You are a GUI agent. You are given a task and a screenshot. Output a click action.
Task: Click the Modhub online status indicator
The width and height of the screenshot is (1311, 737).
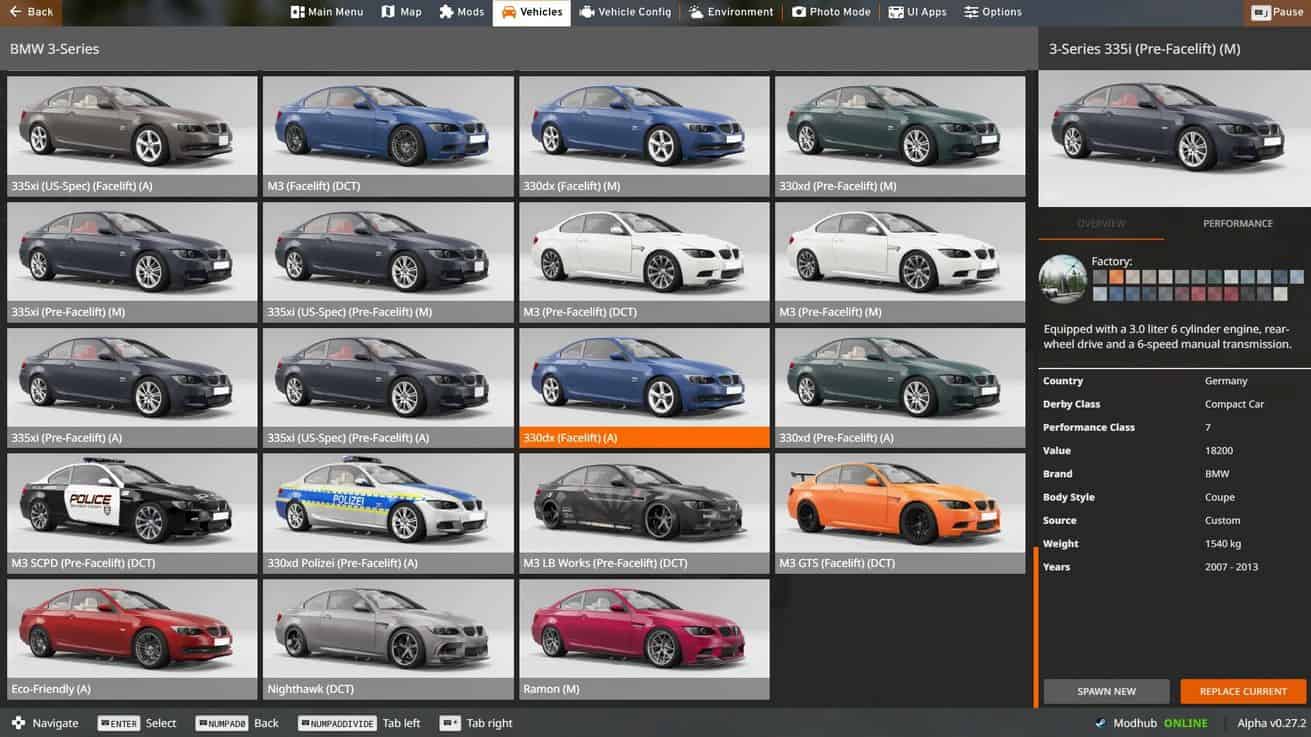coord(1185,723)
